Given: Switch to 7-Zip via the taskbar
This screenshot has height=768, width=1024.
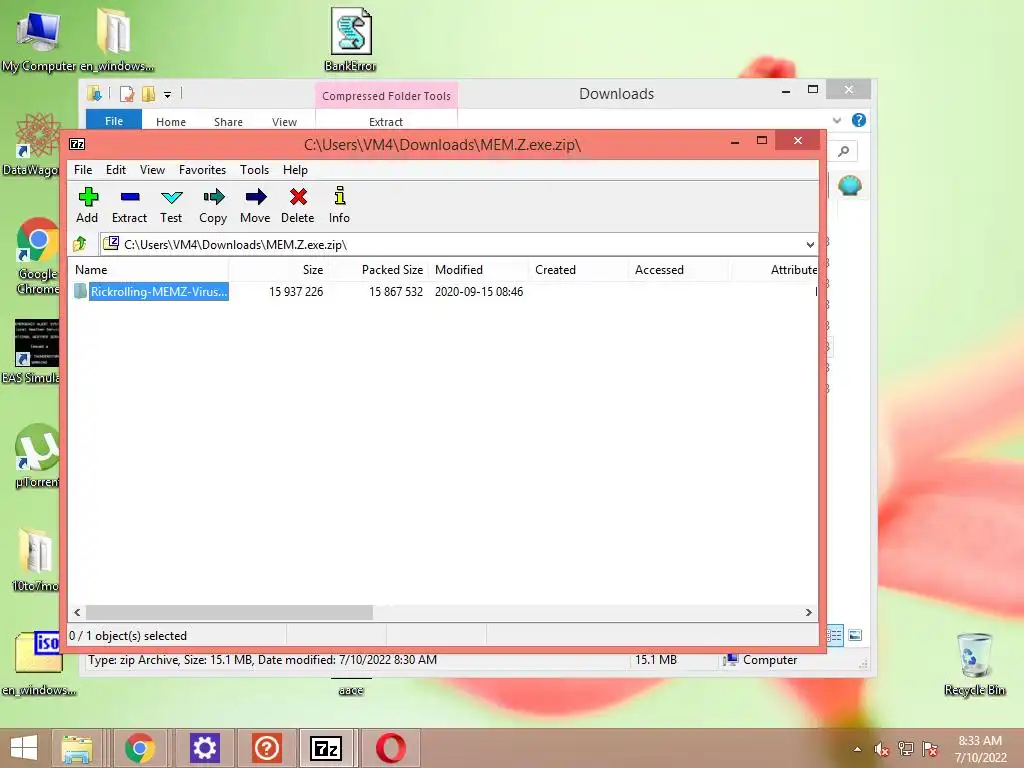Looking at the screenshot, I should (x=327, y=748).
